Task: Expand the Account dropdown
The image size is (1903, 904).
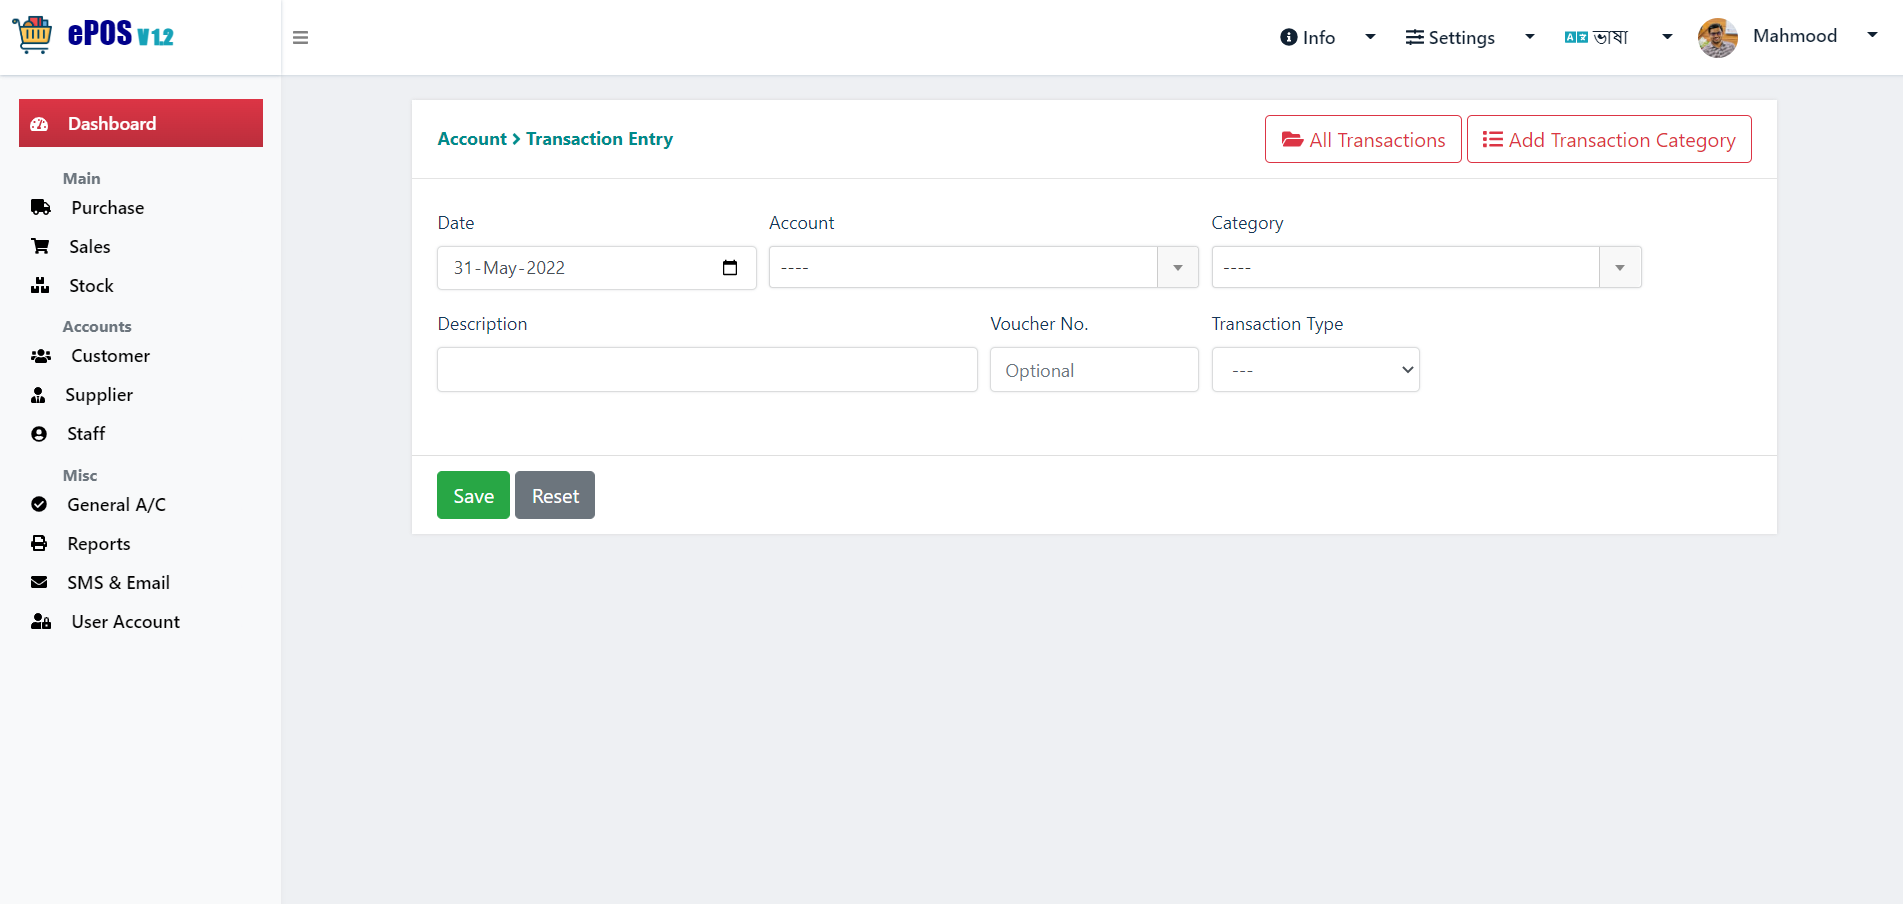Action: point(983,267)
